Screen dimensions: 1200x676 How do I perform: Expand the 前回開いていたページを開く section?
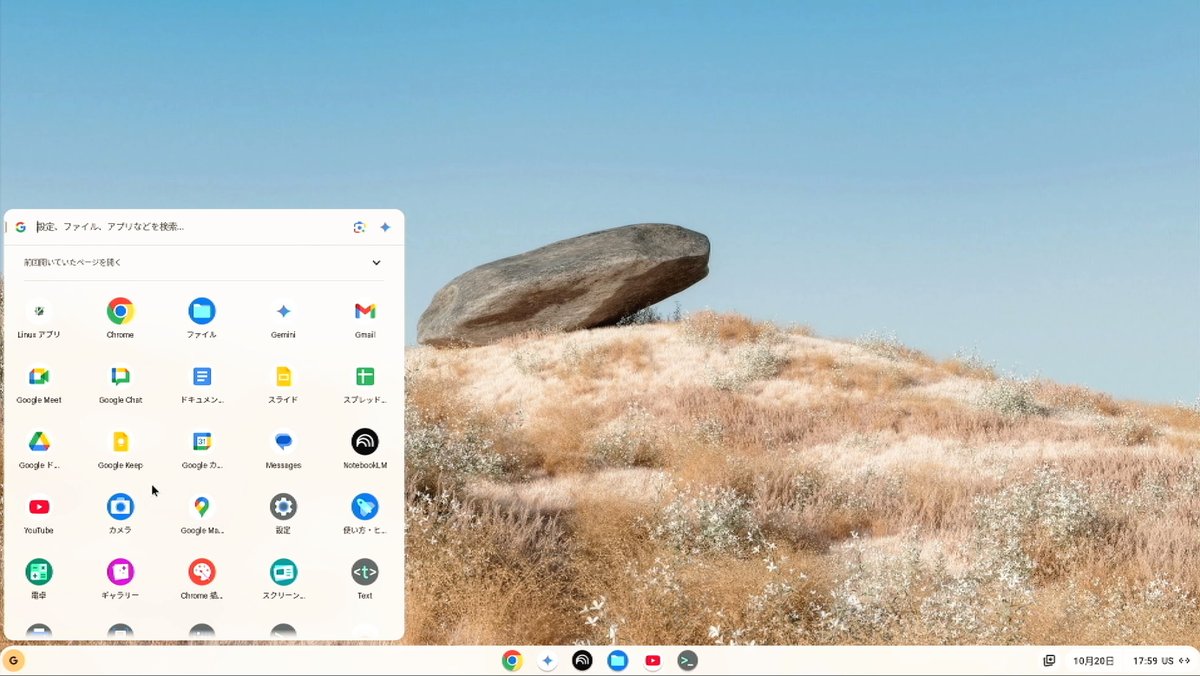(x=377, y=262)
